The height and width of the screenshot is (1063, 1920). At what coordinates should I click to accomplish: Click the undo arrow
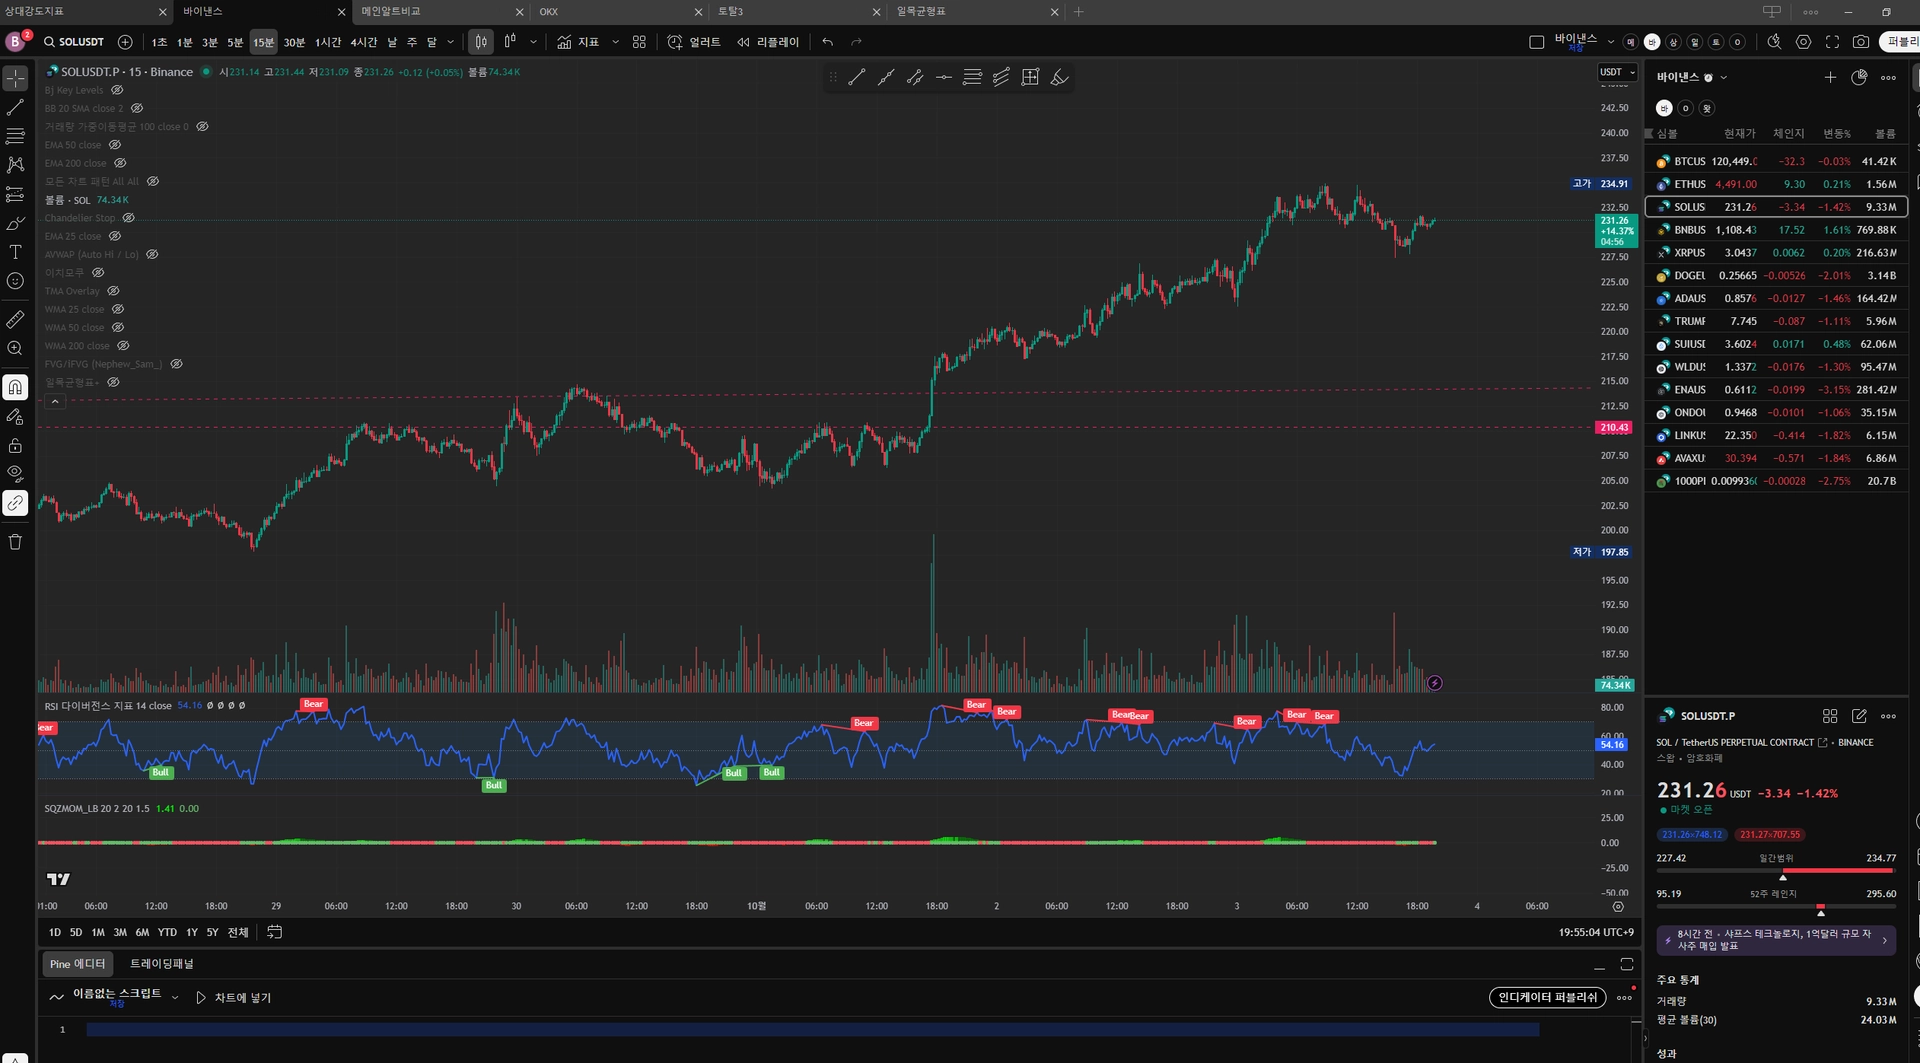click(x=827, y=42)
